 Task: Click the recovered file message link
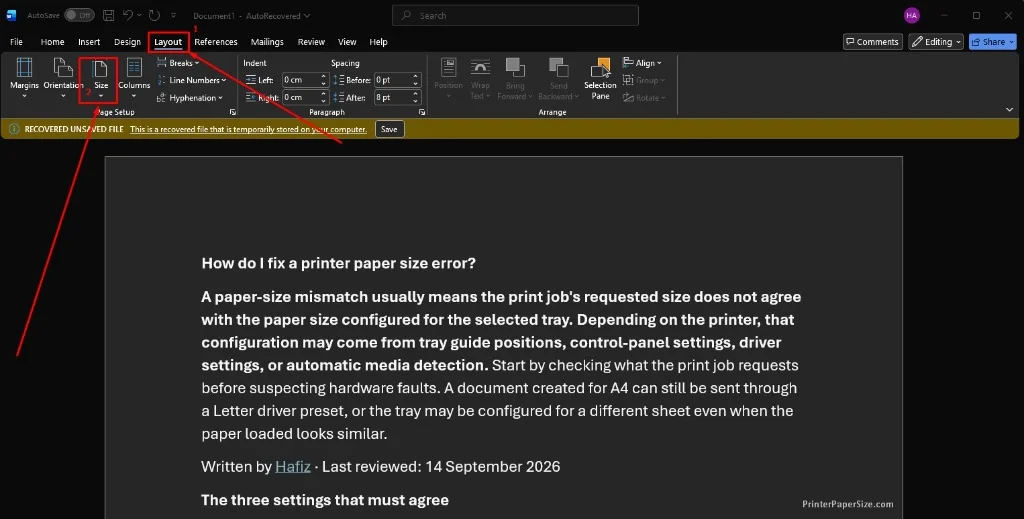point(248,129)
